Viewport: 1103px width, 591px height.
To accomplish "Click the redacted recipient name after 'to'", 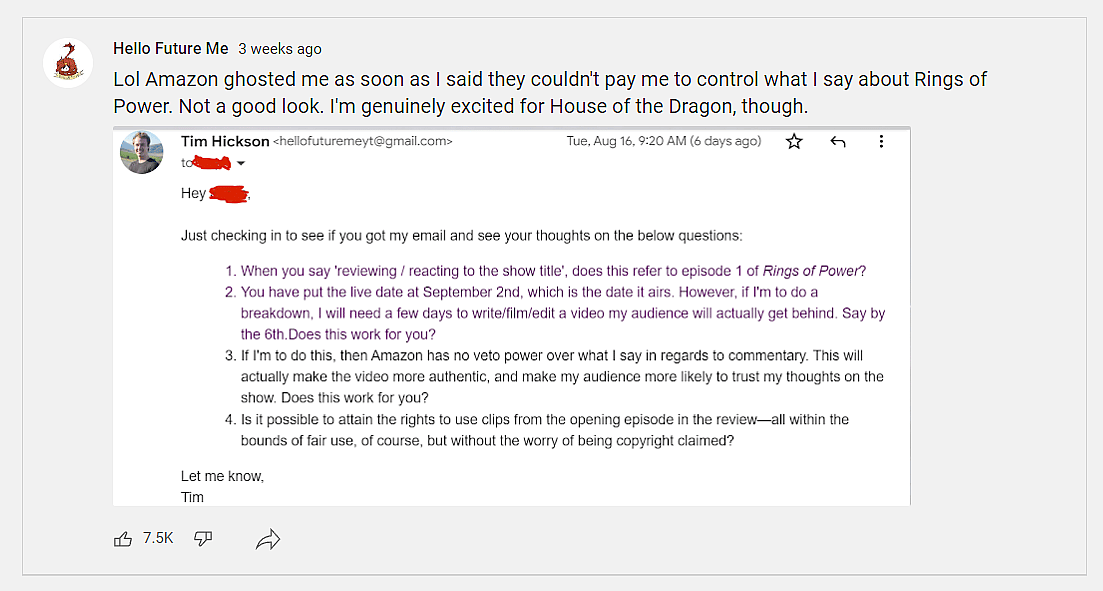I will click(211, 163).
